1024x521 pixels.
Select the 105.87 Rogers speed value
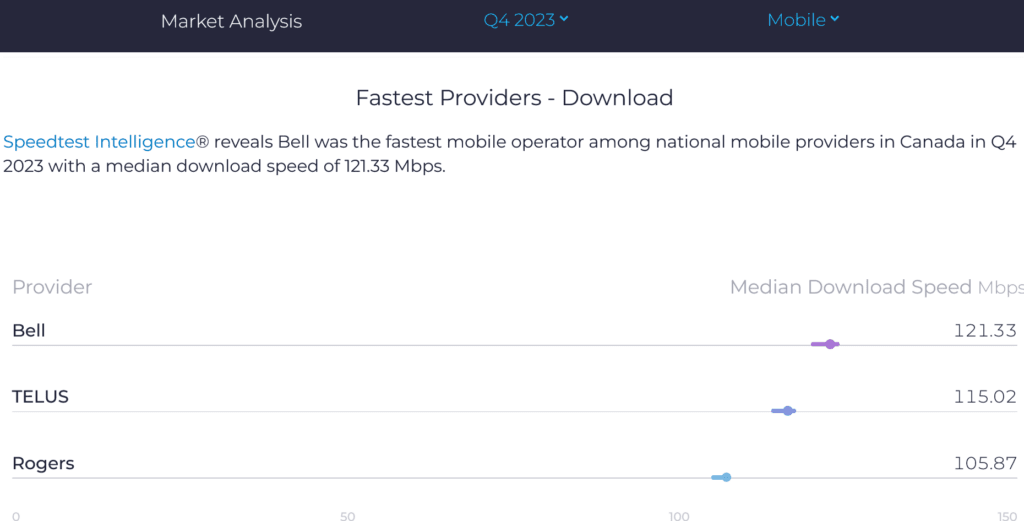985,464
